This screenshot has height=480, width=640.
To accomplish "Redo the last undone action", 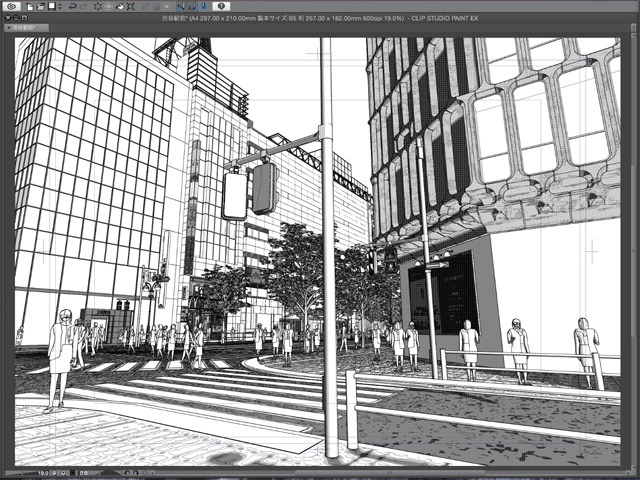I will pyautogui.click(x=84, y=7).
